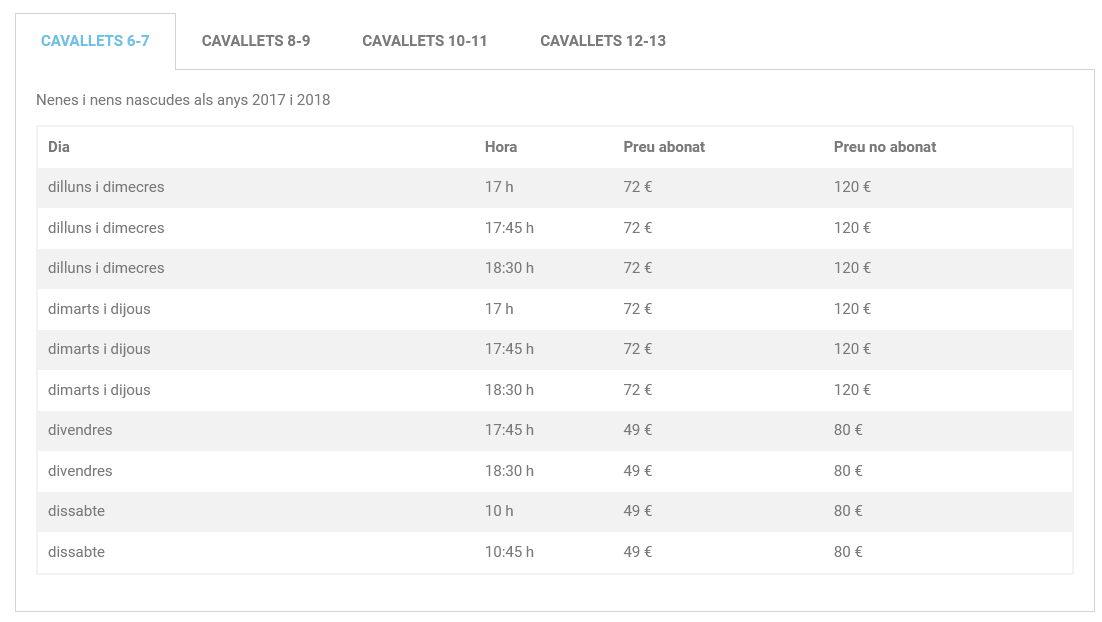1102x622 pixels.
Task: Click the Preu abonat column header
Action: coord(663,147)
